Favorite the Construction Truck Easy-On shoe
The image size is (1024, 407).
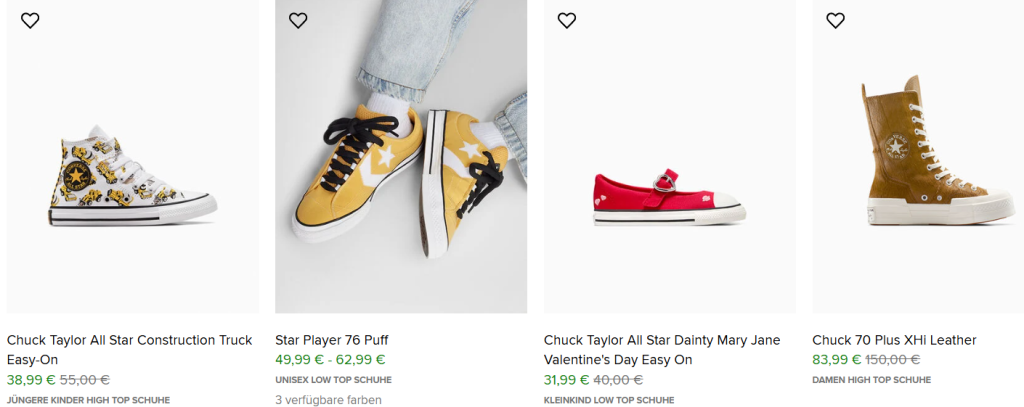[x=30, y=21]
